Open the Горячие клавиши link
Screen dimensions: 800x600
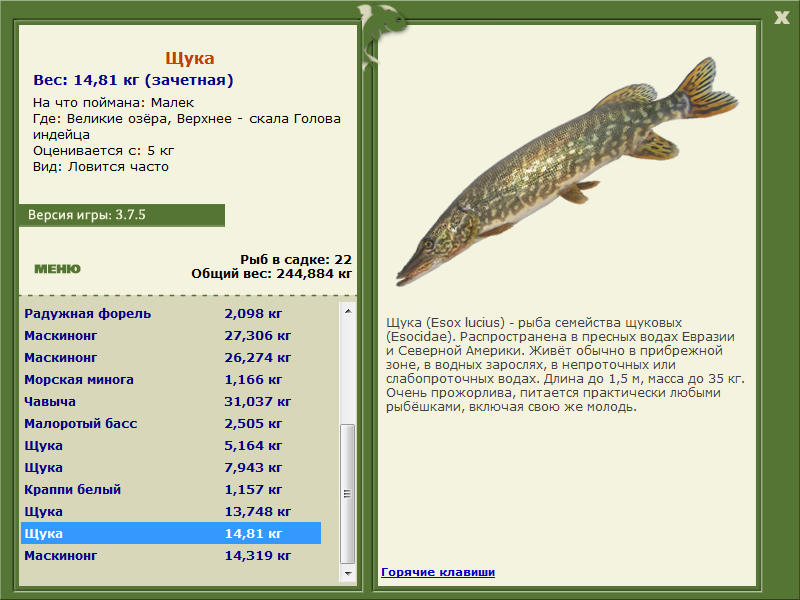[438, 572]
